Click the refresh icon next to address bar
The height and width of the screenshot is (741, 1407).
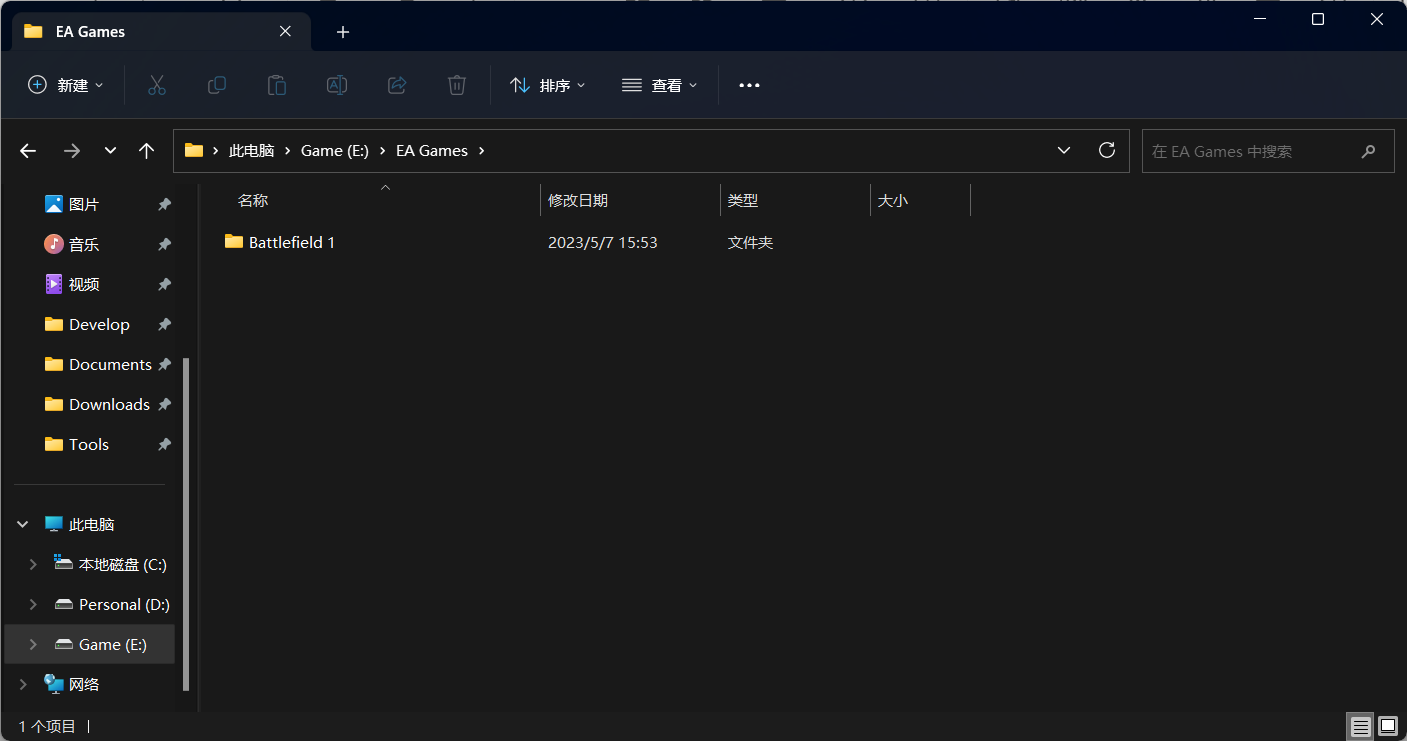click(x=1107, y=150)
